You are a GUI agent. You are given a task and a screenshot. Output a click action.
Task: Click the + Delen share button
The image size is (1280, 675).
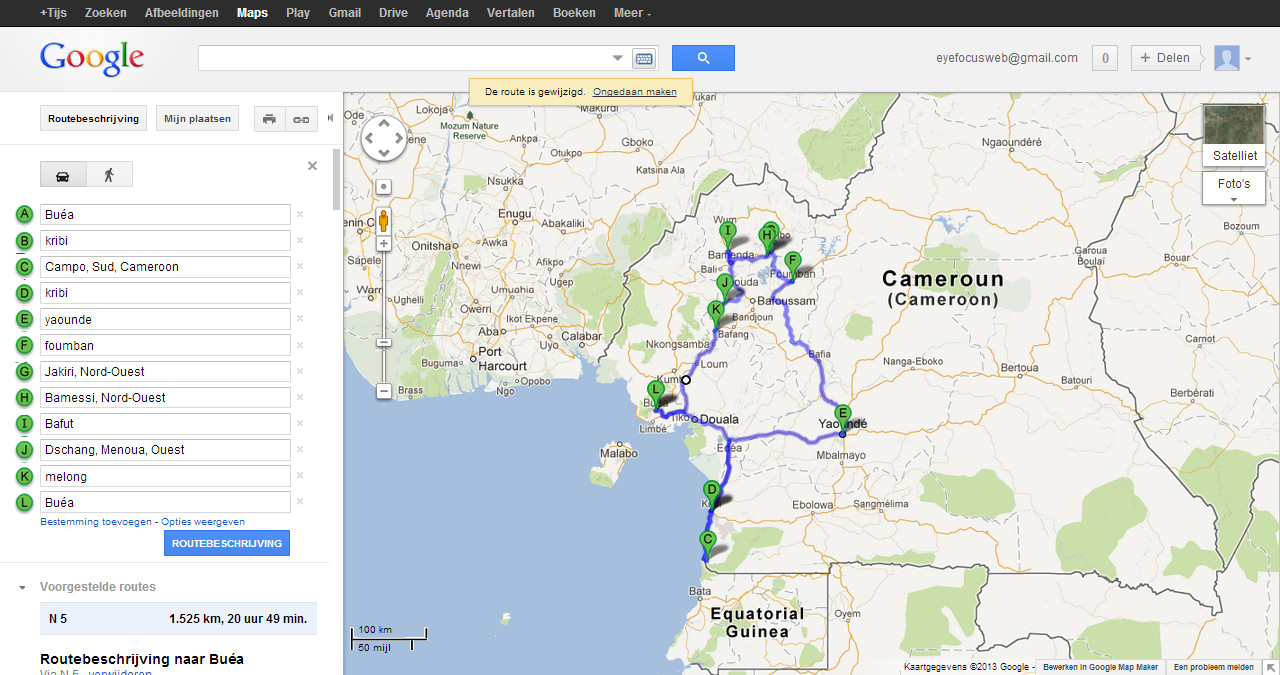coord(1166,58)
